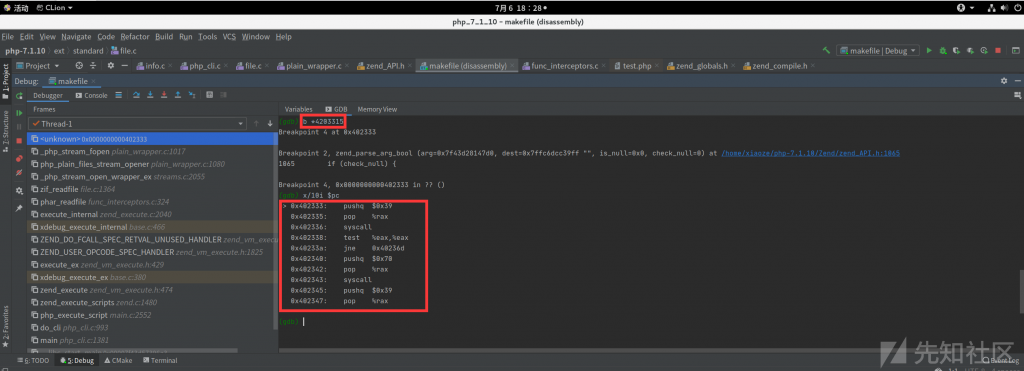
Task: Switch to the test.php editor tab
Action: 637,66
